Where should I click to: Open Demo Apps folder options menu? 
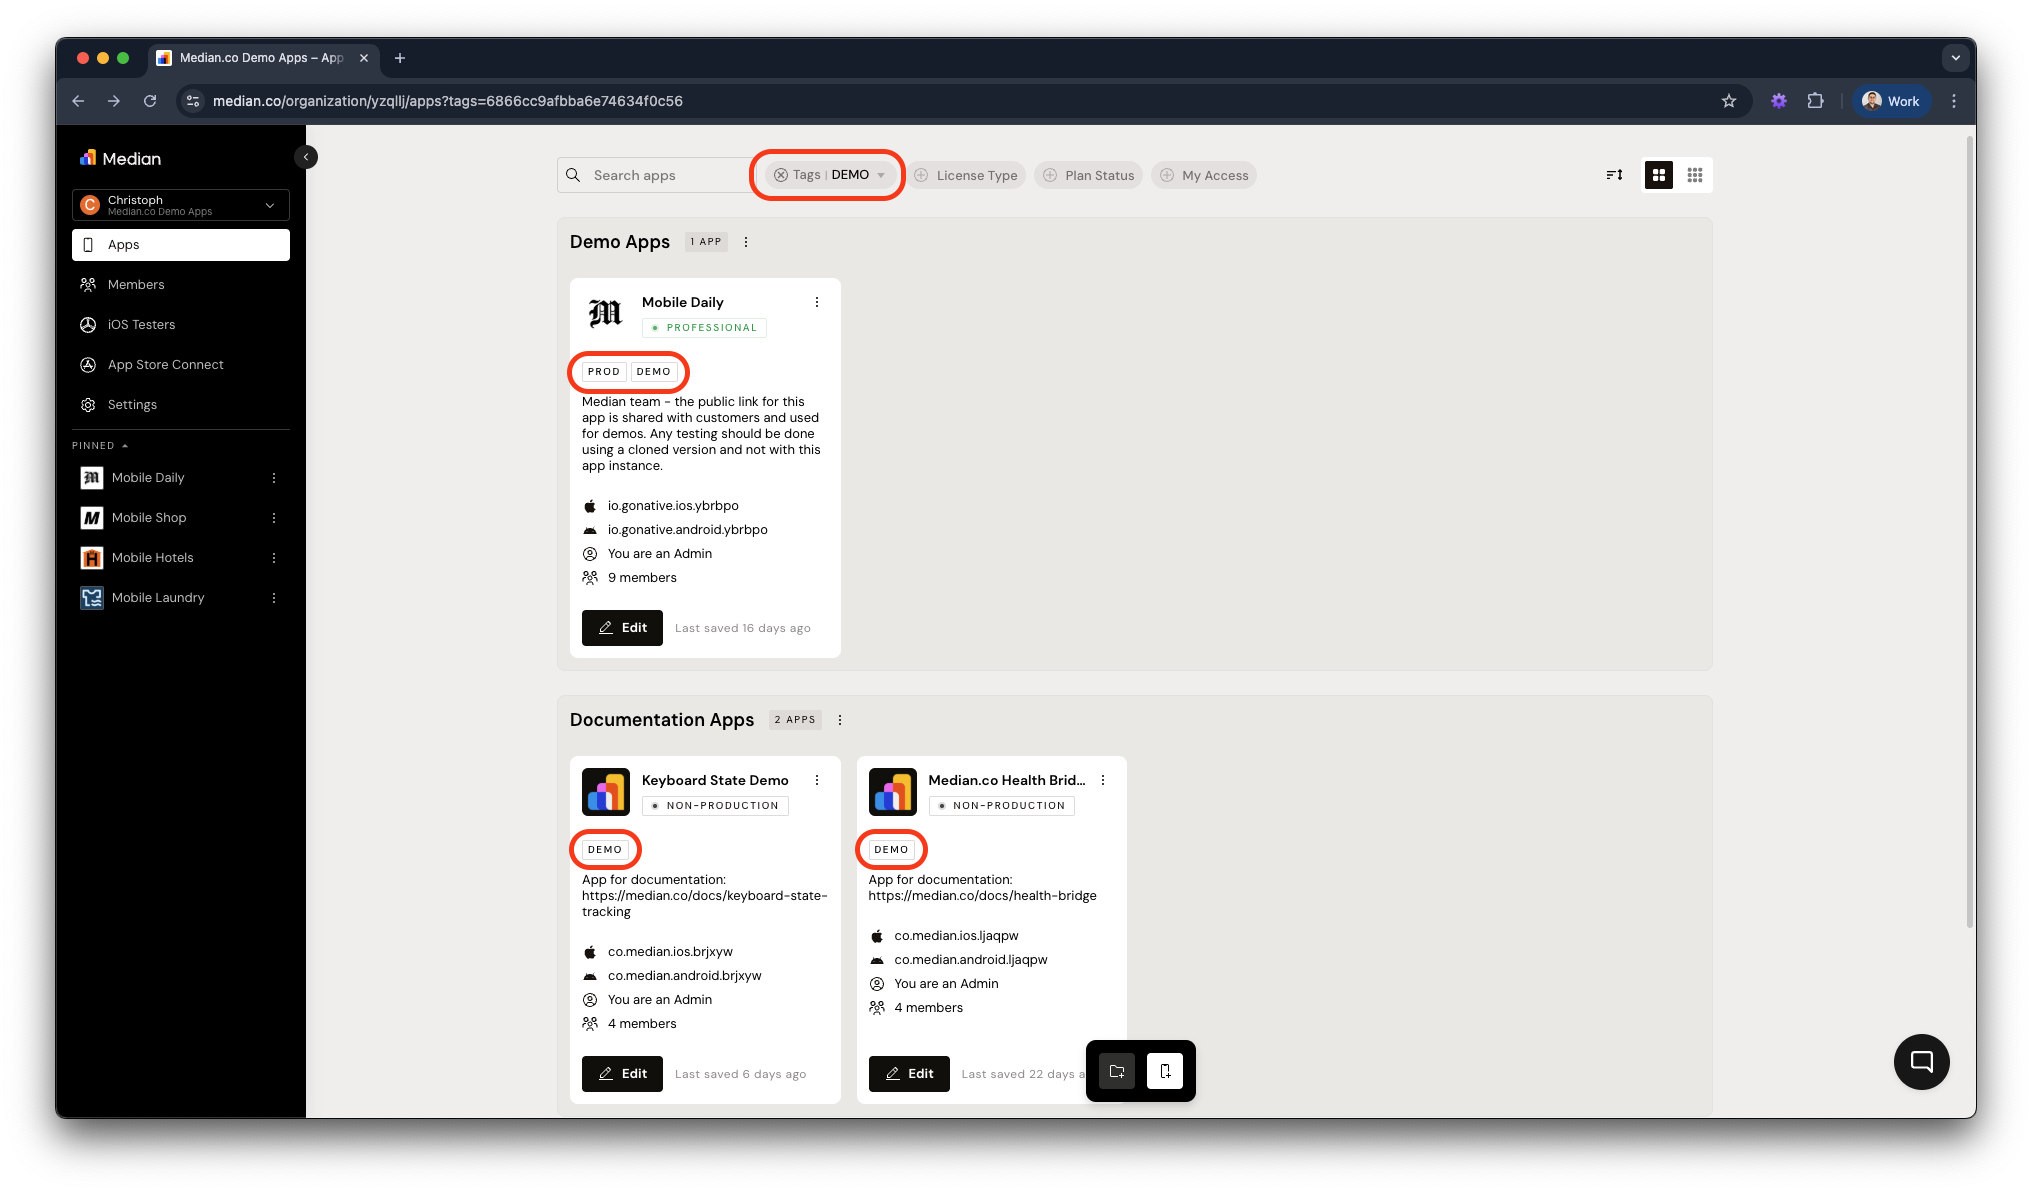pyautogui.click(x=746, y=242)
